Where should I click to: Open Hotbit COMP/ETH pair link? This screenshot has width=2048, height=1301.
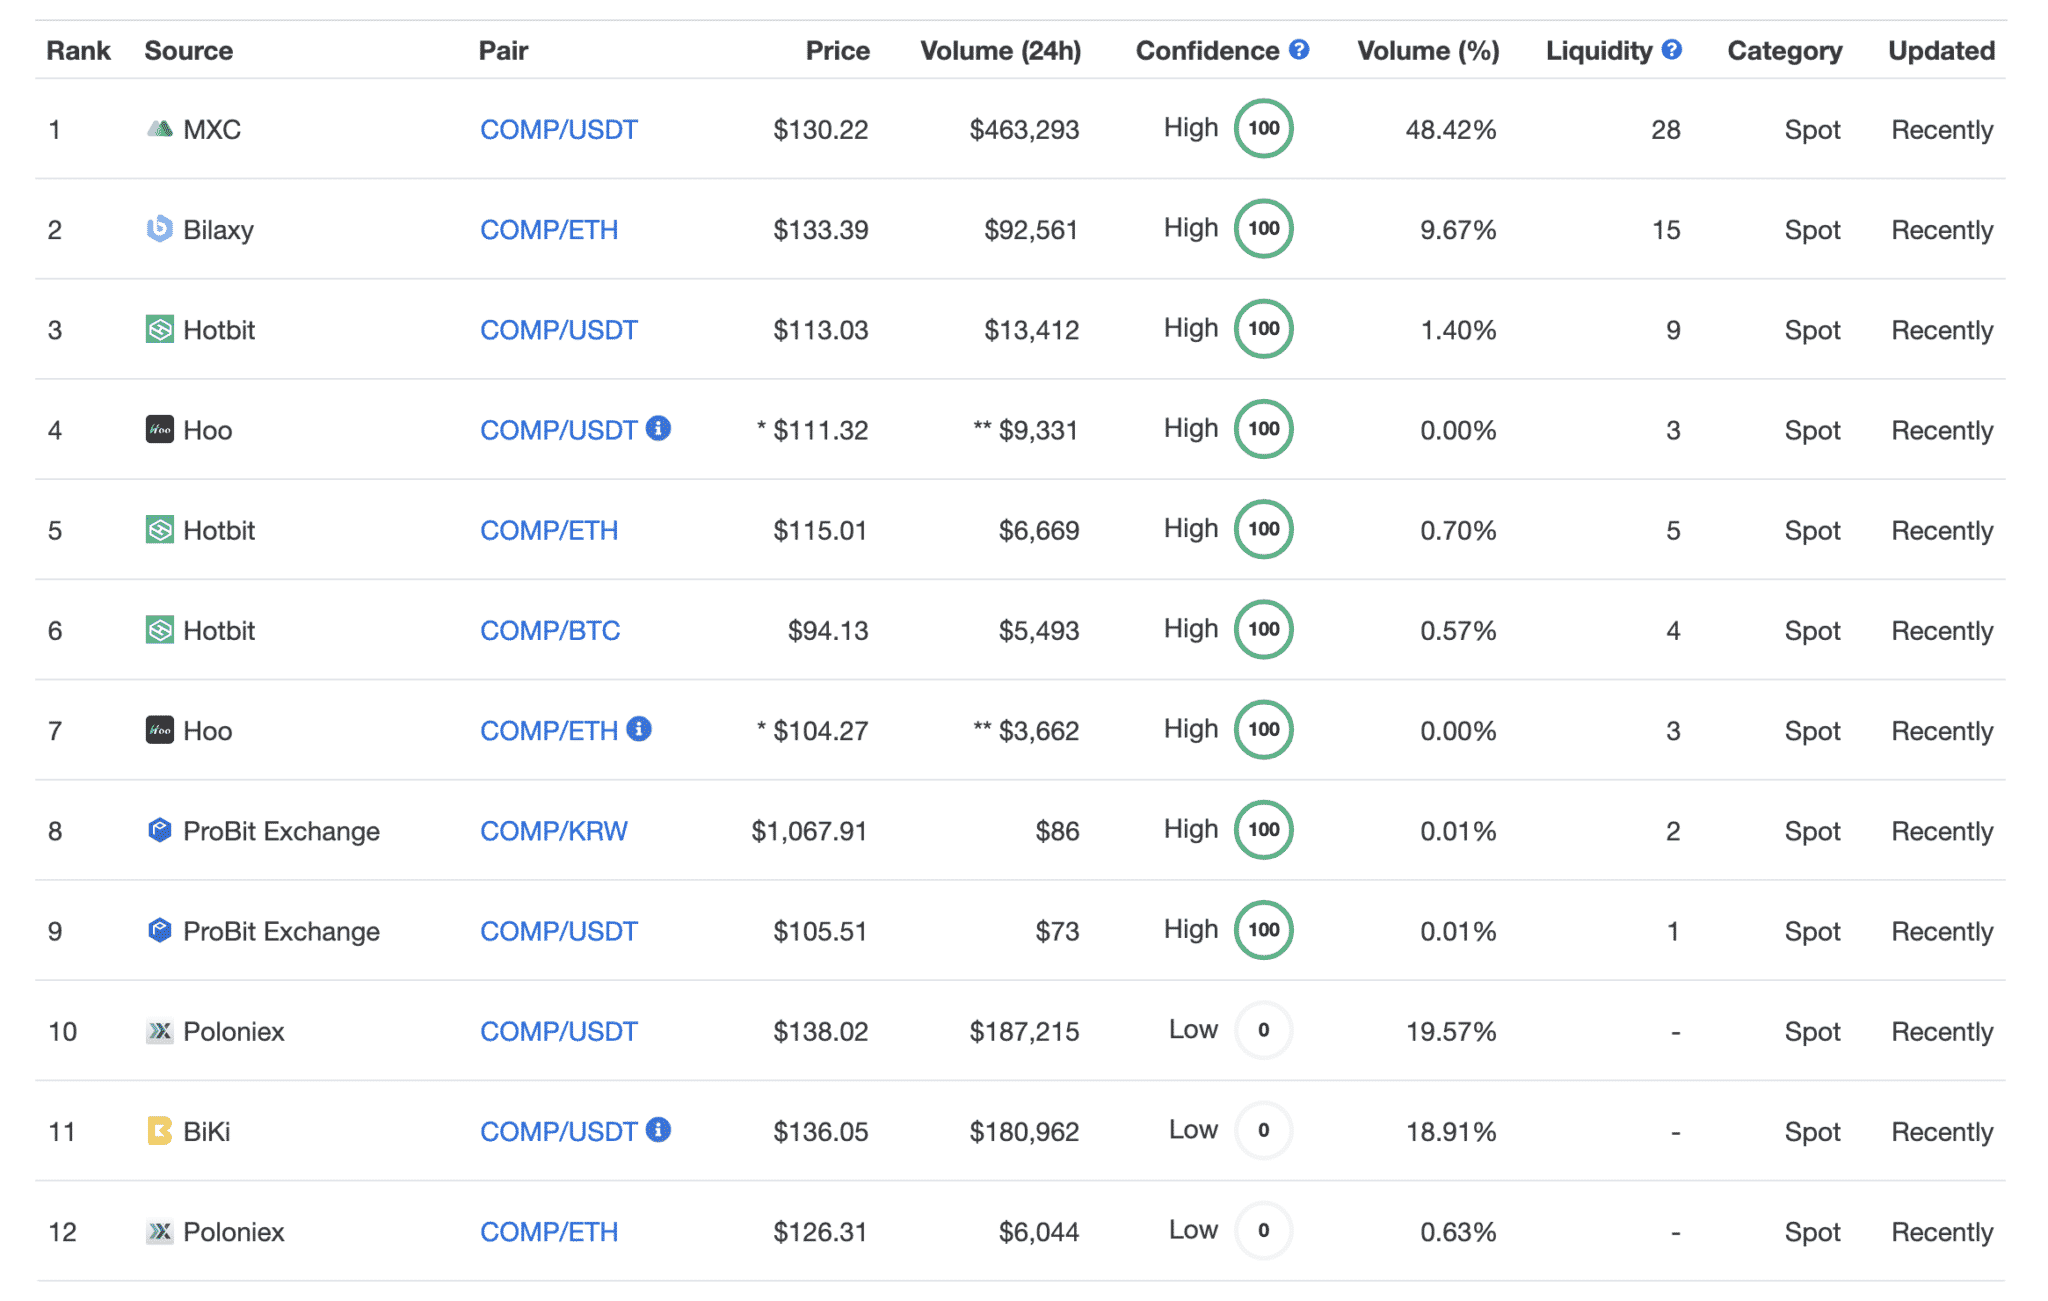549,531
